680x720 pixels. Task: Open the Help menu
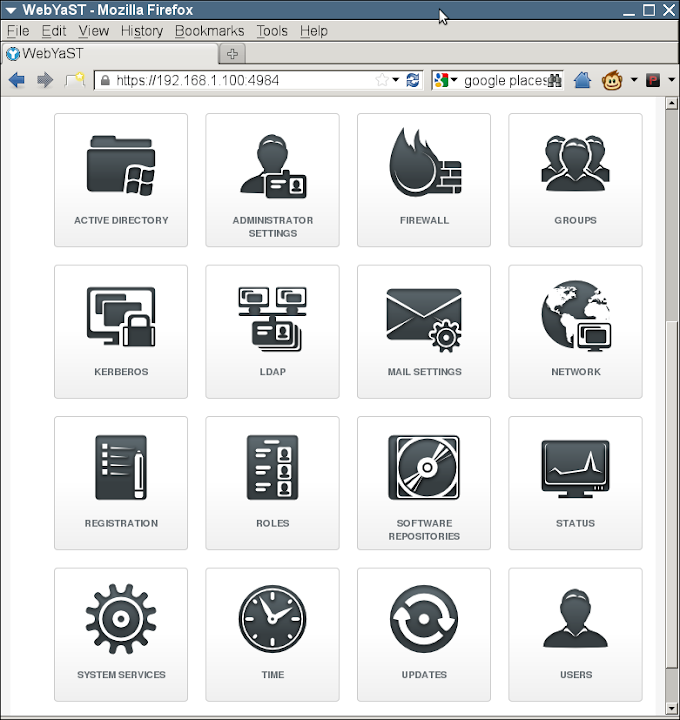[314, 31]
